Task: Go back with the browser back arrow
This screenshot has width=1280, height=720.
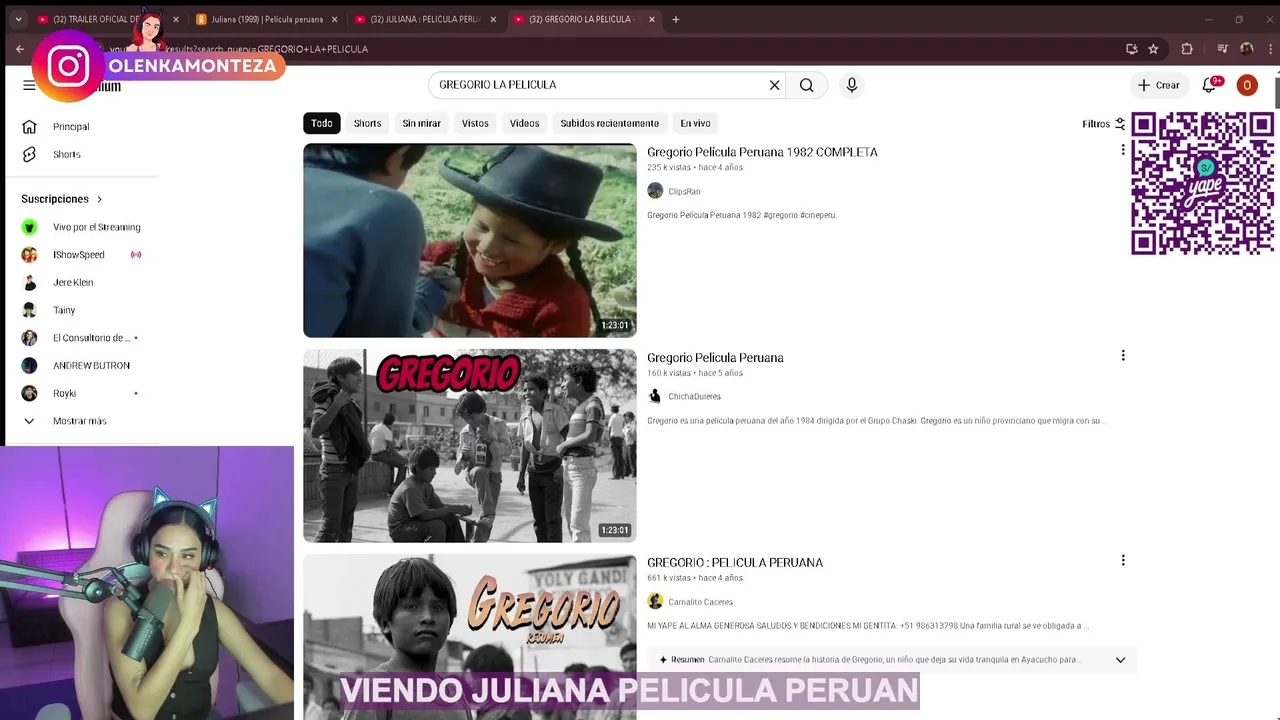Action: coord(20,49)
